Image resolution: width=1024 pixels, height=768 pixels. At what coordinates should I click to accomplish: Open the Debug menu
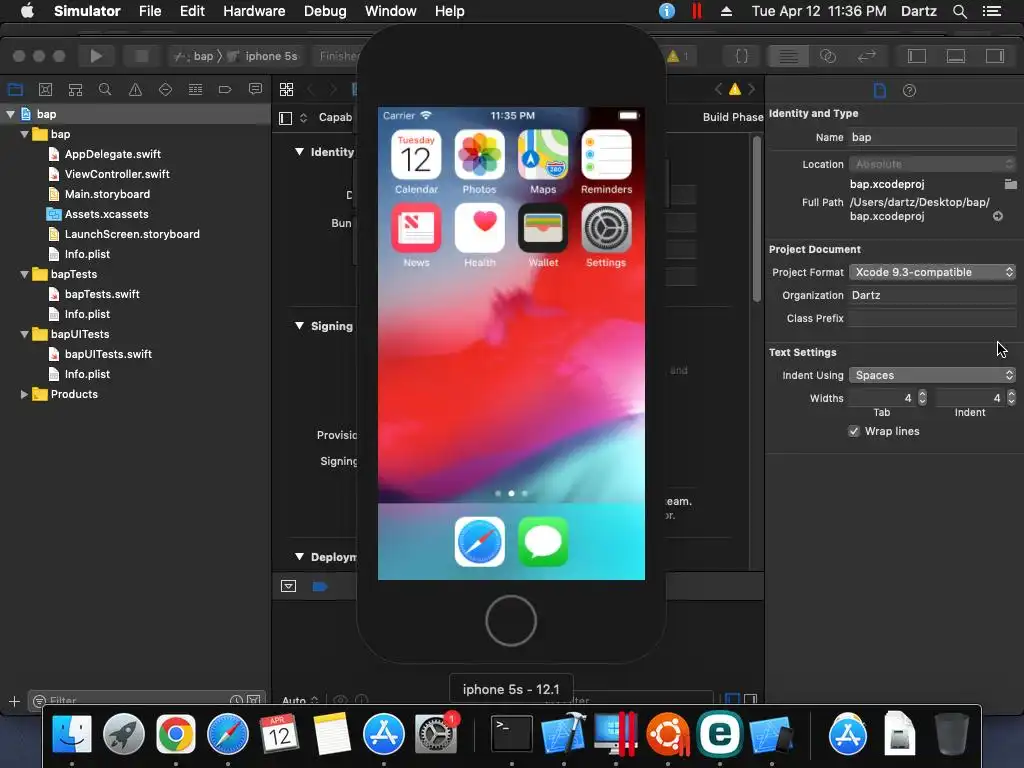coord(325,11)
